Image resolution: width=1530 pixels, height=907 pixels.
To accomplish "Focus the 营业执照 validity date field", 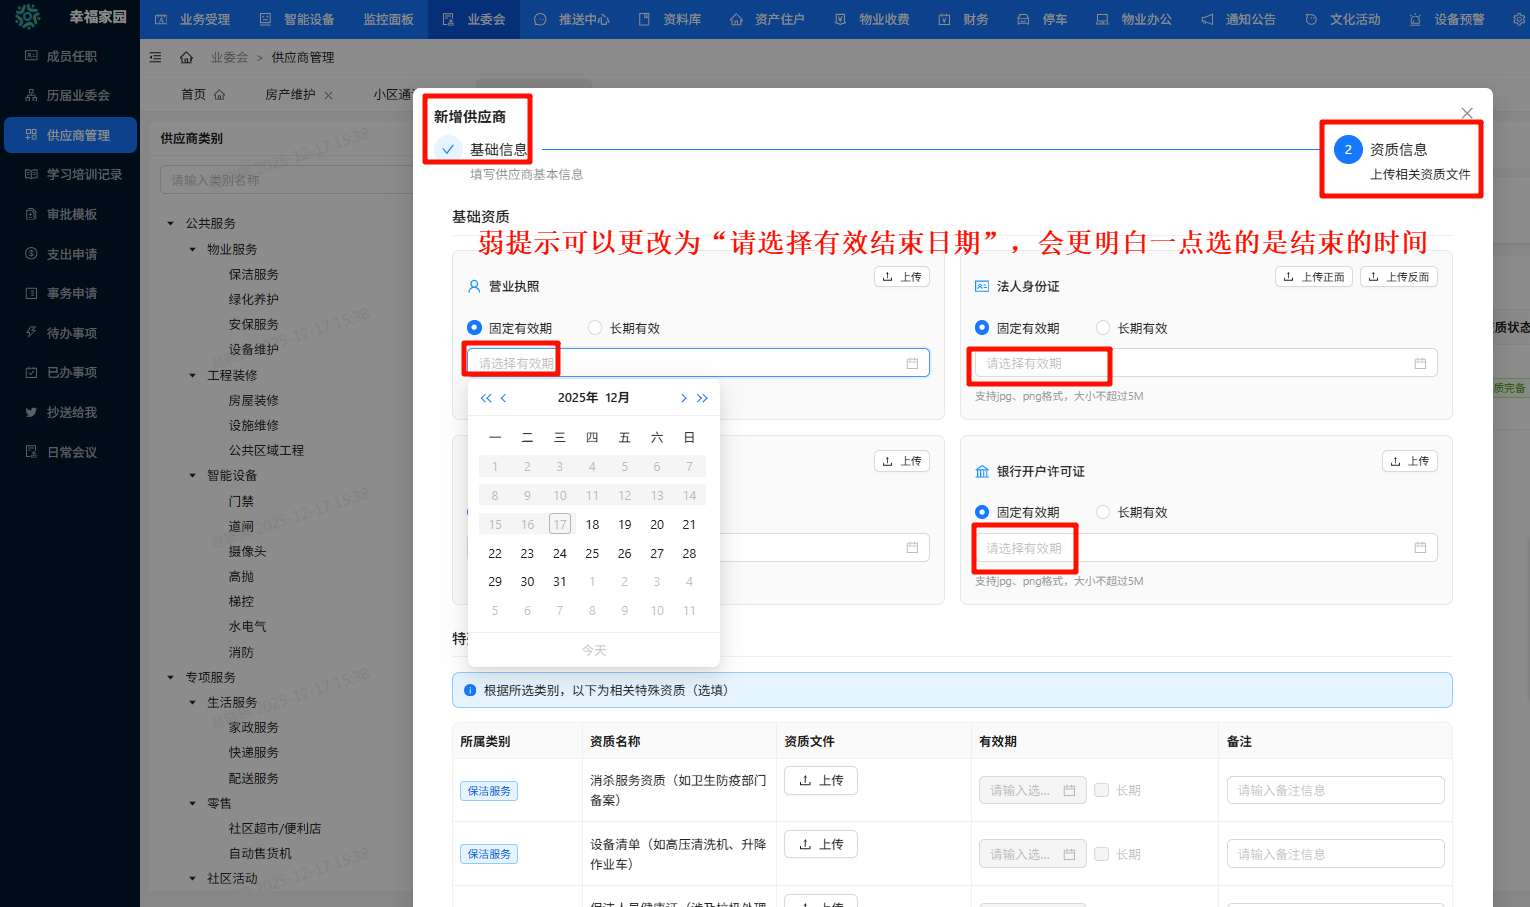I will pos(698,363).
